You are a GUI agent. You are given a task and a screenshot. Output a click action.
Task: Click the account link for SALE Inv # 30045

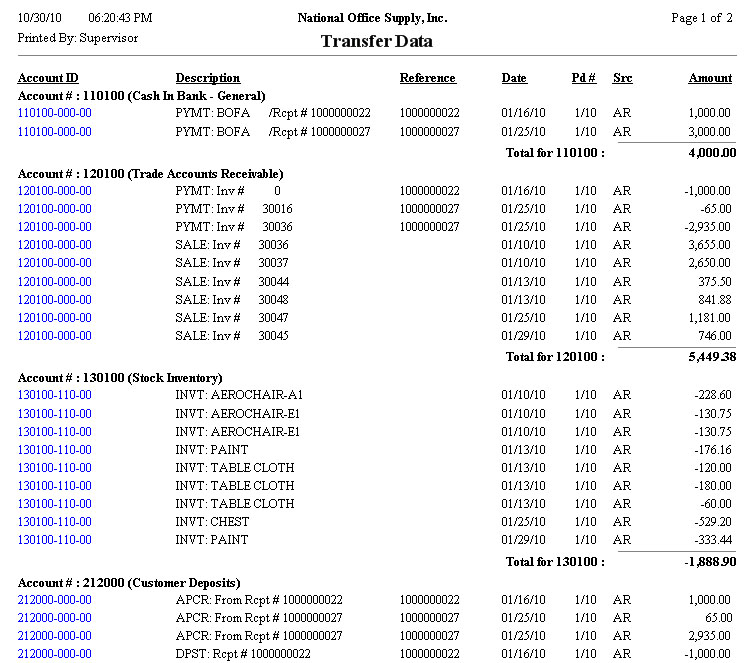point(55,336)
